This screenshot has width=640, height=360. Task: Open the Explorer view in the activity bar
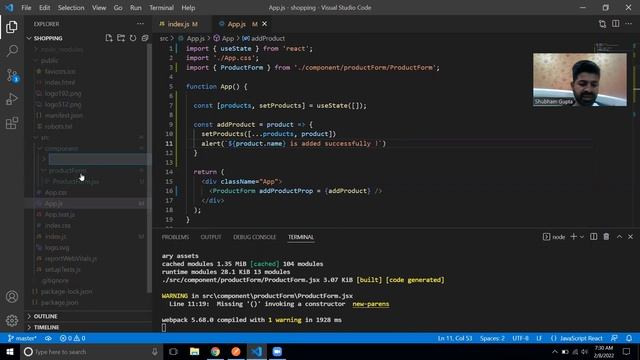pos(12,27)
